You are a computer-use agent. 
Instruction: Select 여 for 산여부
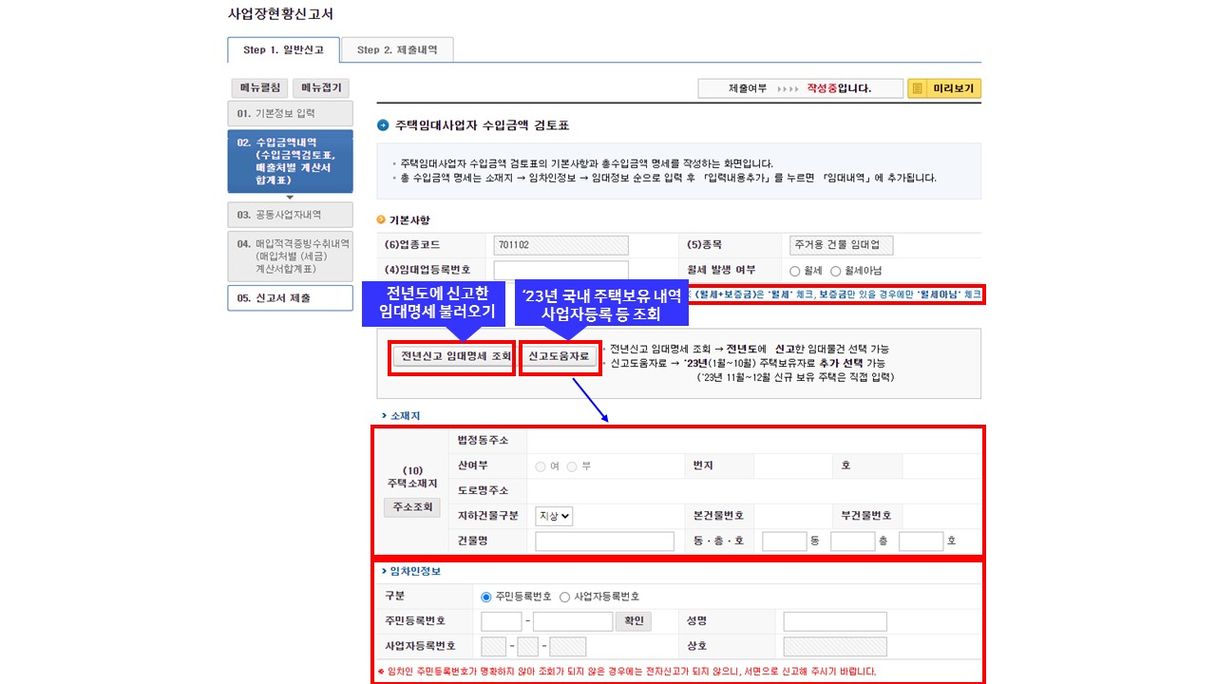(x=541, y=466)
